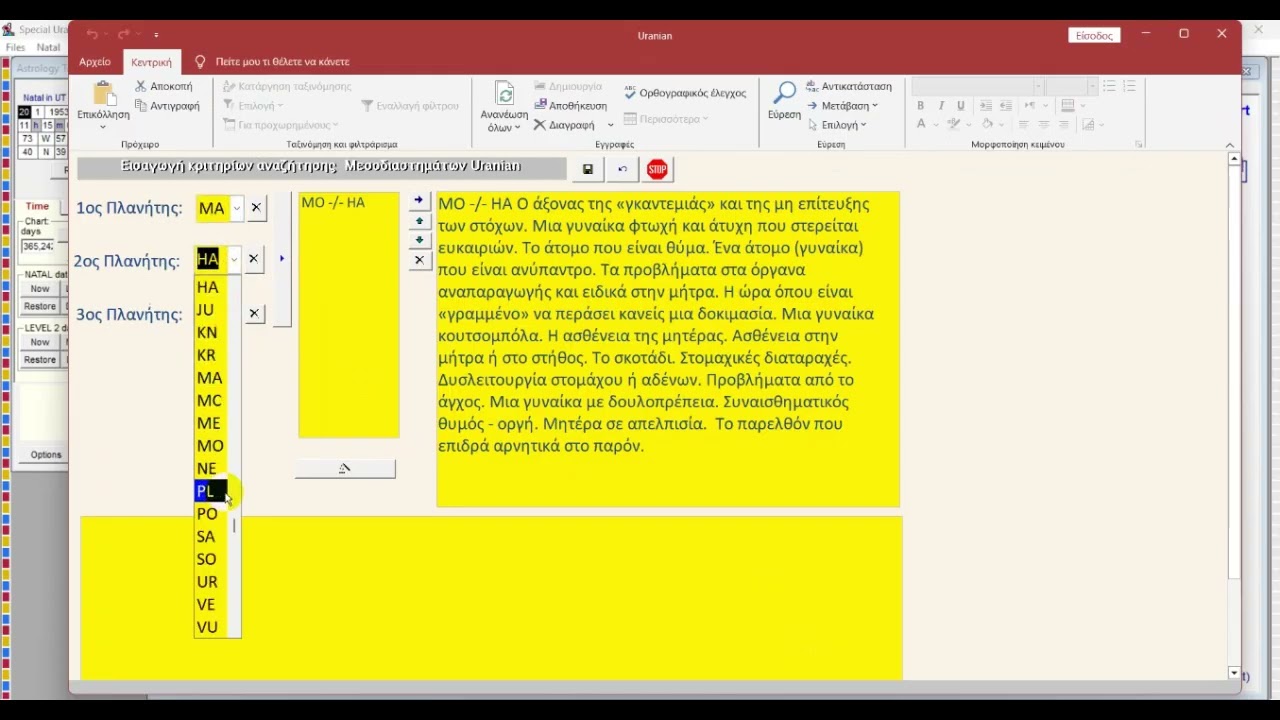The image size is (1280, 720).
Task: Click the Αποκοπή scissors icon
Action: pyautogui.click(x=141, y=87)
